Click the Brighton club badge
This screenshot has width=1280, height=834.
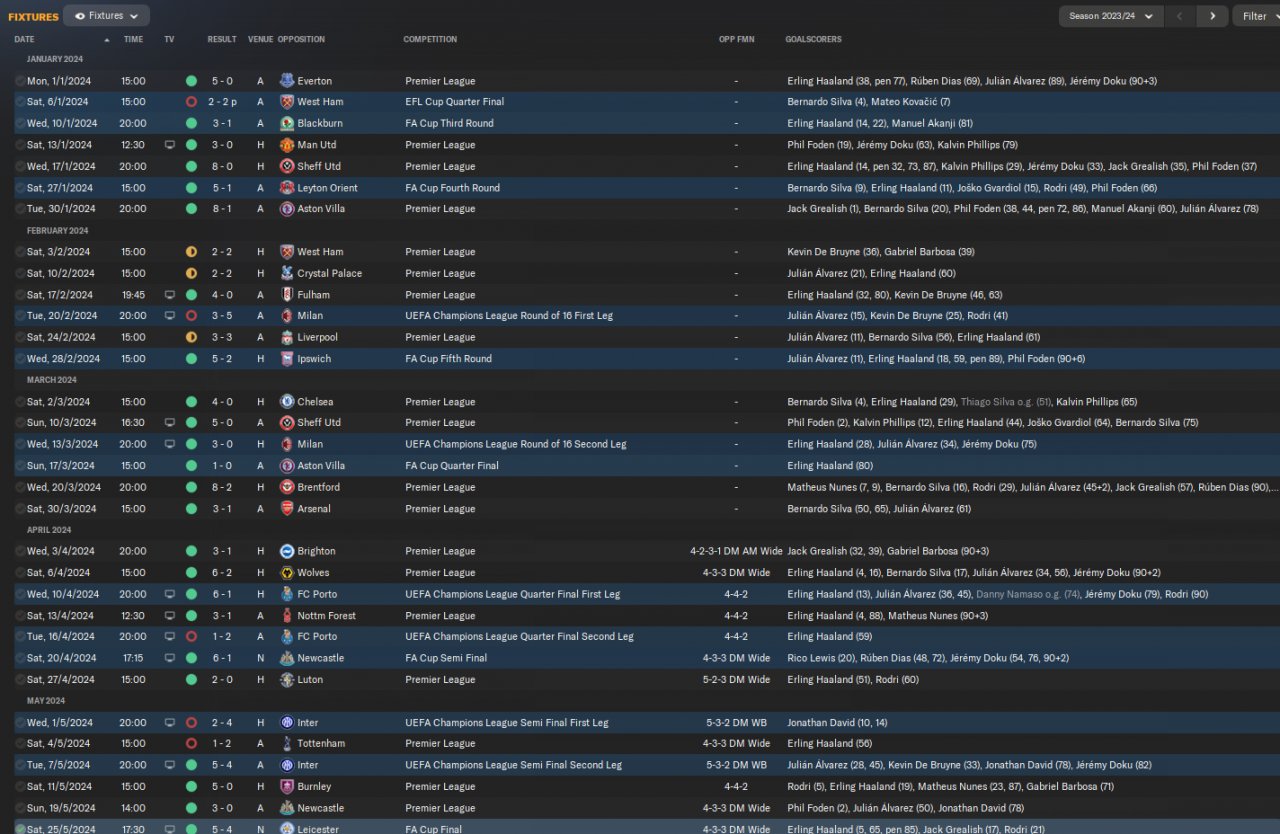tap(287, 551)
